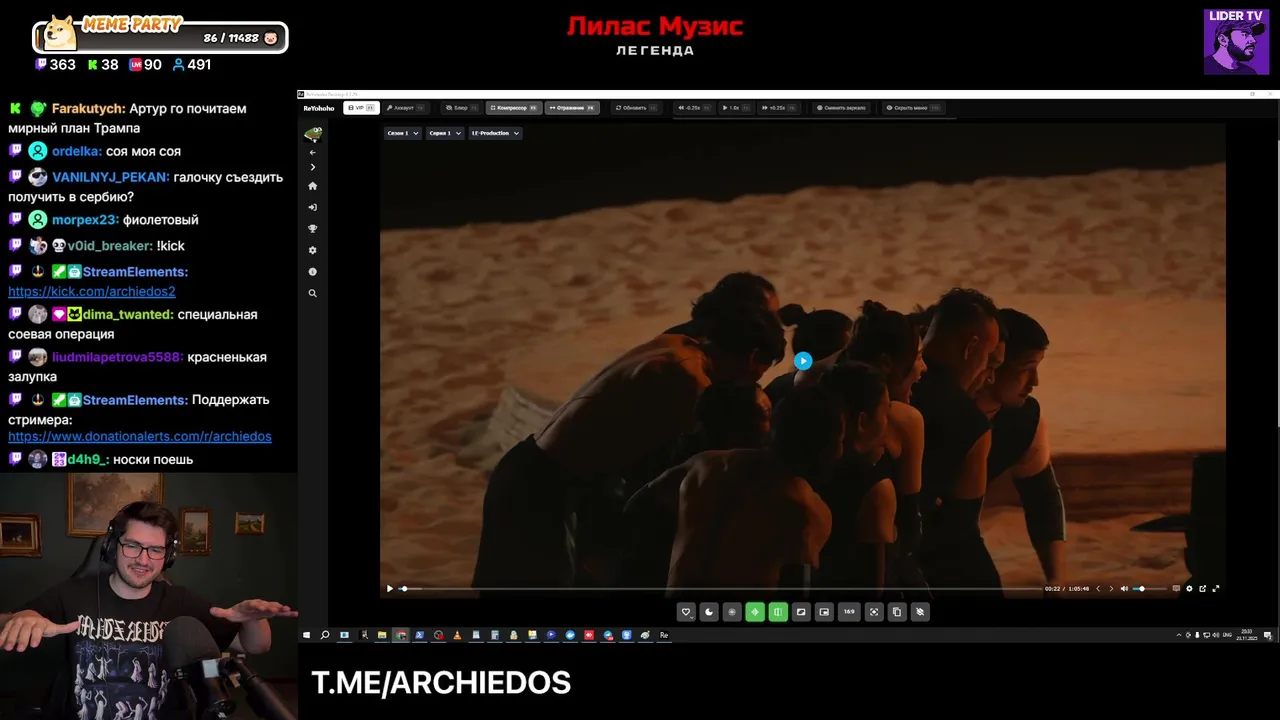Toggle the green diamond button below the player
Screen dimensions: 1280x720
(x=755, y=612)
